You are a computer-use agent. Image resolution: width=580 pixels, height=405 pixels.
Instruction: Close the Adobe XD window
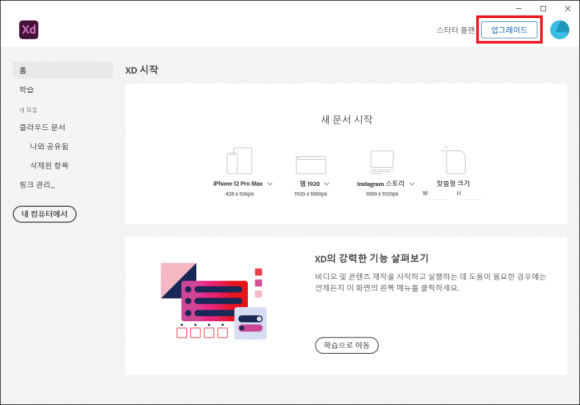point(567,8)
